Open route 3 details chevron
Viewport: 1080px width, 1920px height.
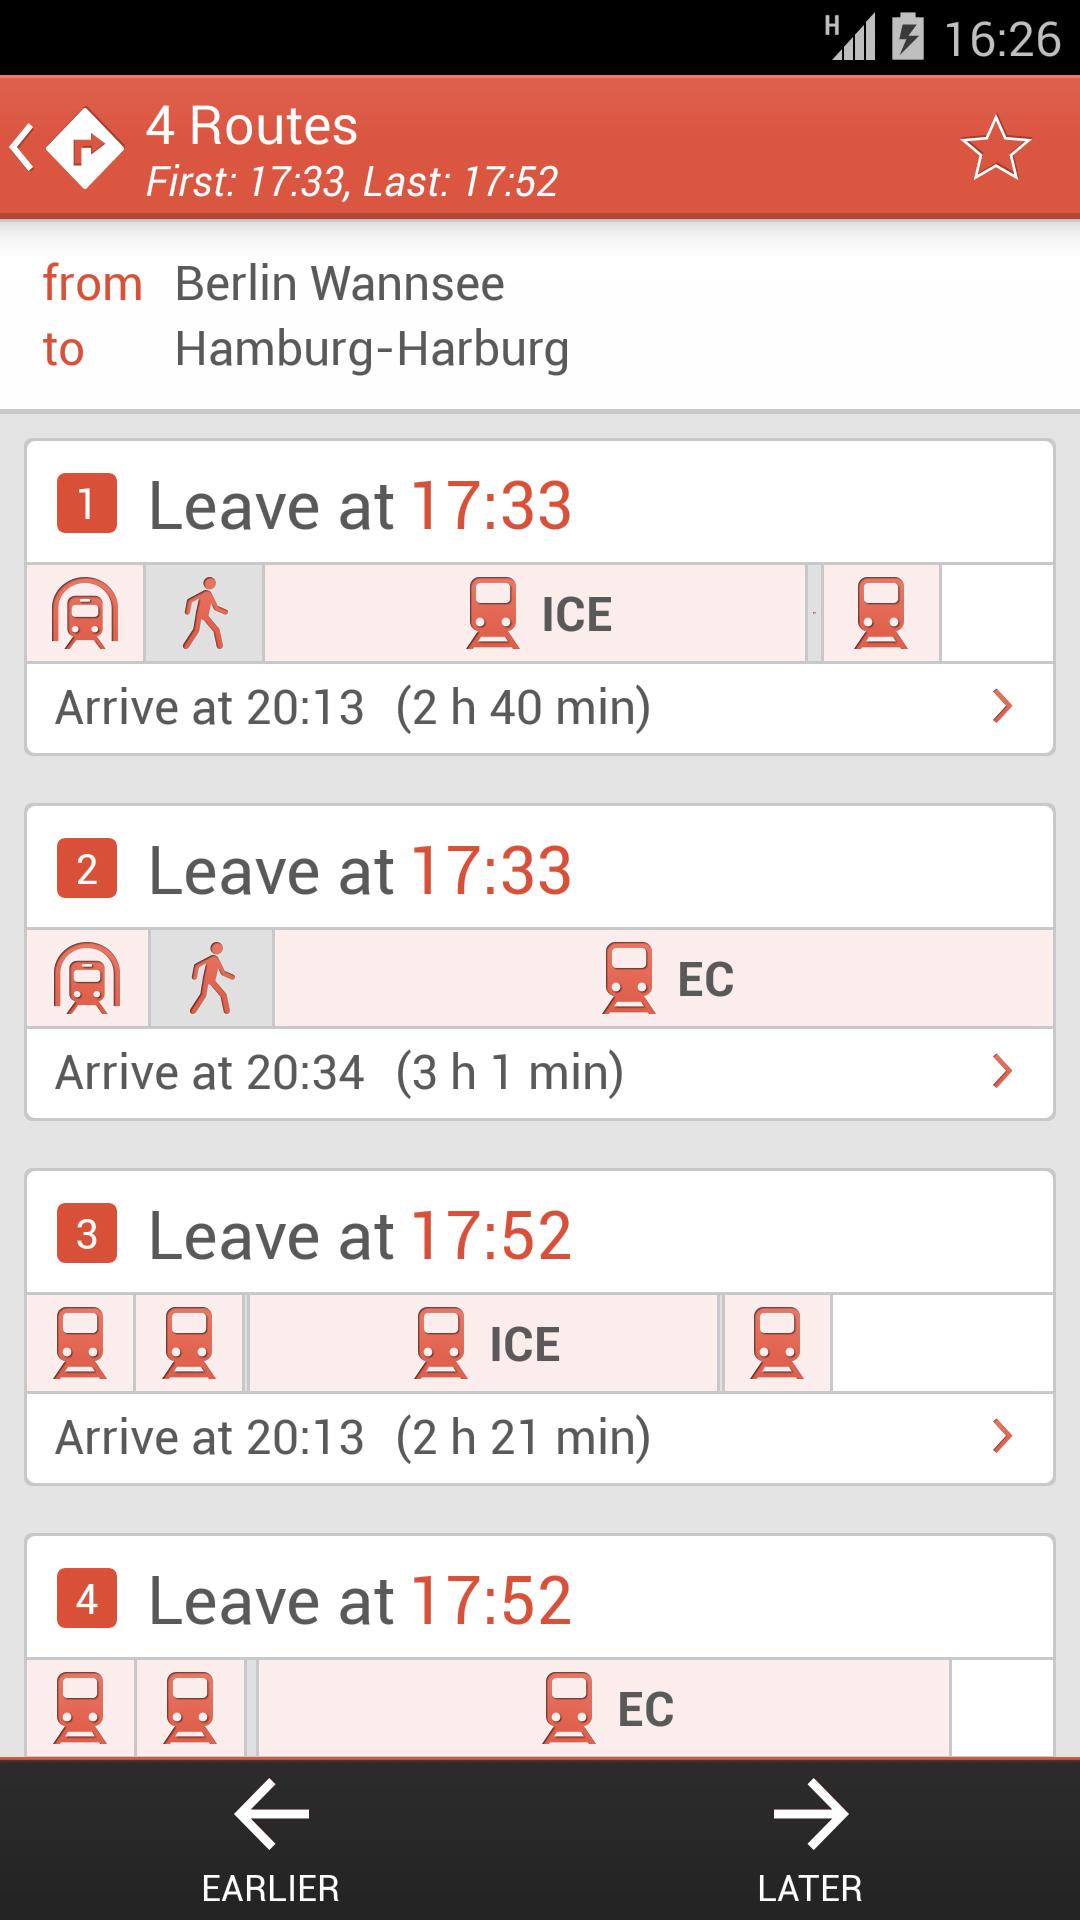(x=1002, y=1437)
